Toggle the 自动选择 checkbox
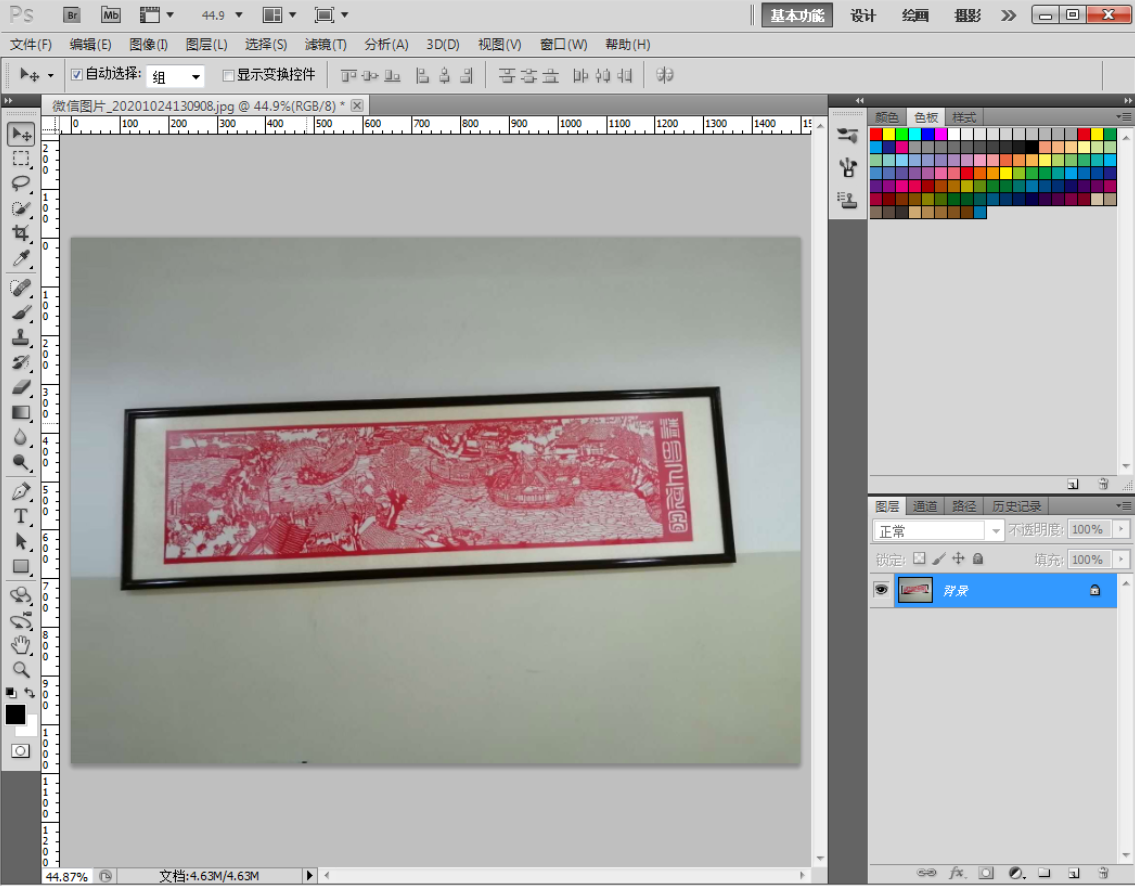Viewport: 1135px width, 886px height. tap(77, 75)
